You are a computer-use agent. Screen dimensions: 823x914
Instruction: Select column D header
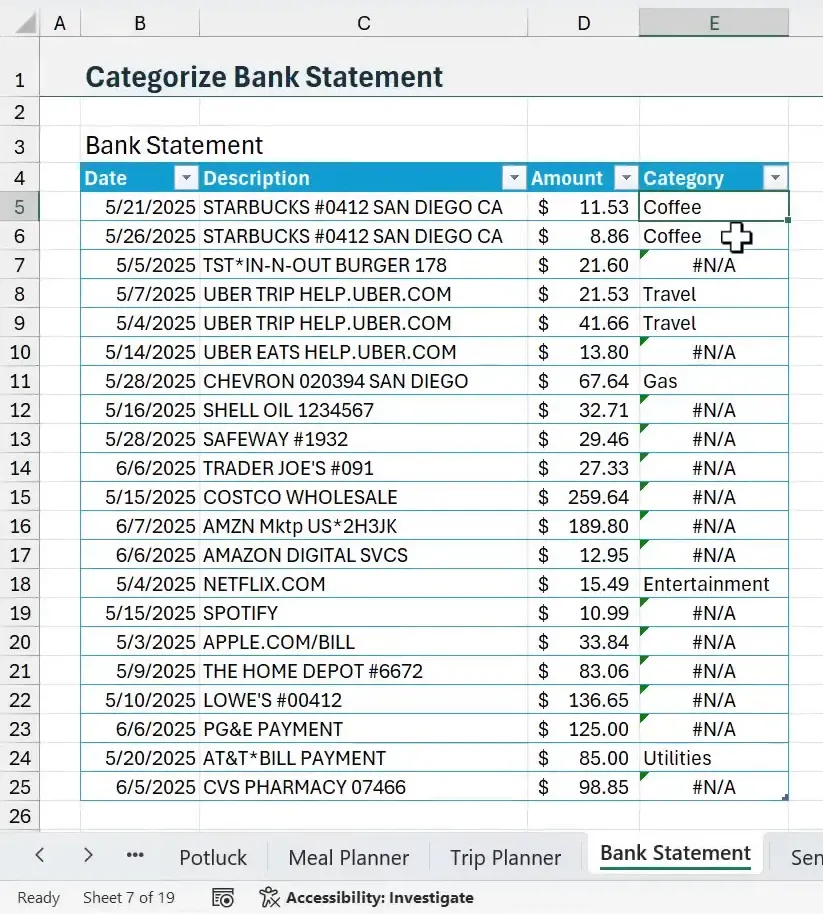[x=583, y=23]
